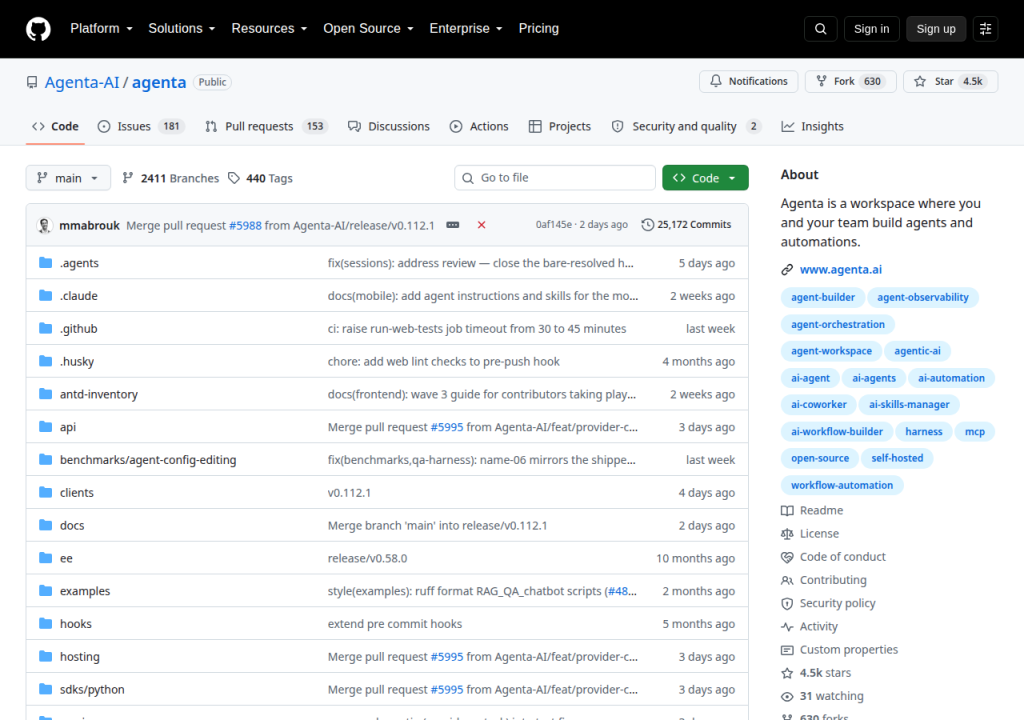Expand the Platform menu
This screenshot has height=720, width=1024.
(x=101, y=29)
